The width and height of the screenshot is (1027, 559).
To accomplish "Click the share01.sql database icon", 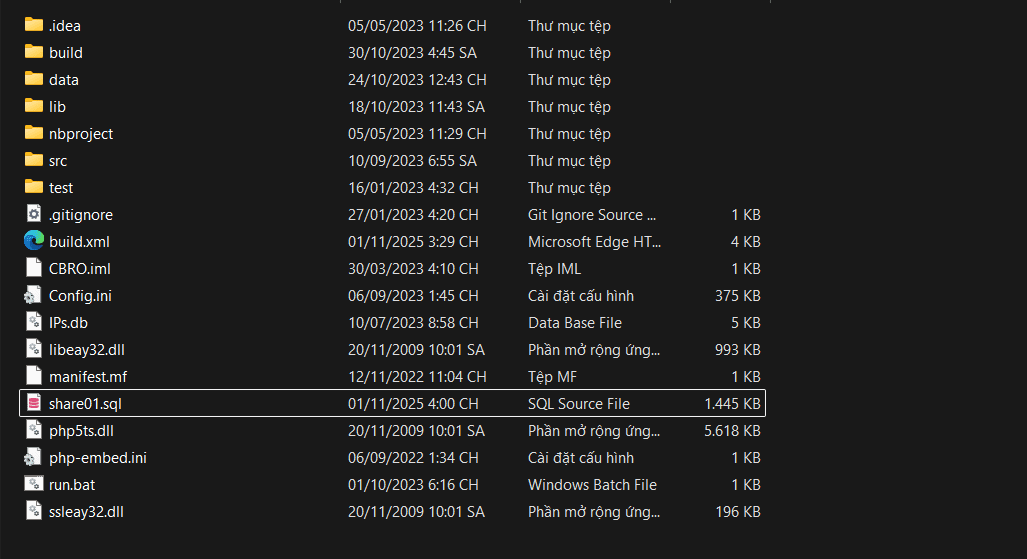I will (x=33, y=403).
